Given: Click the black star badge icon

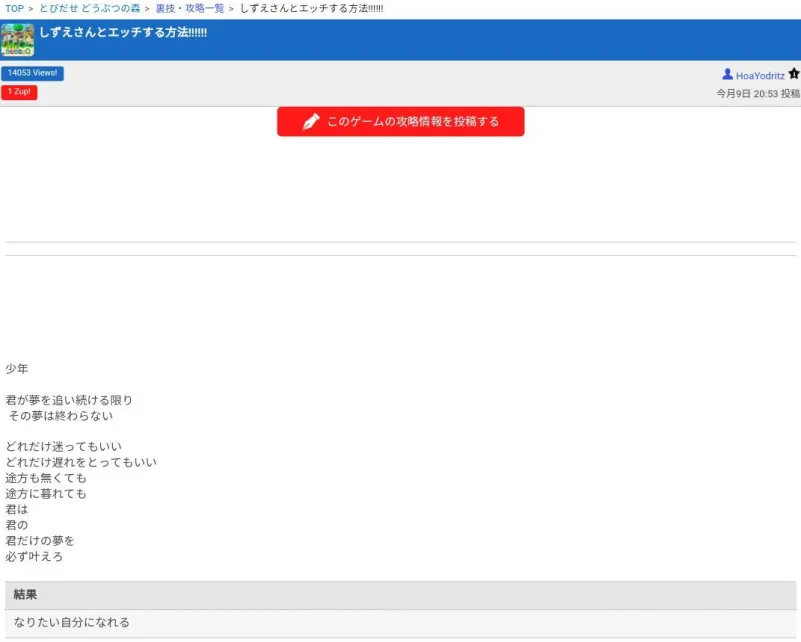Looking at the screenshot, I should point(794,74).
